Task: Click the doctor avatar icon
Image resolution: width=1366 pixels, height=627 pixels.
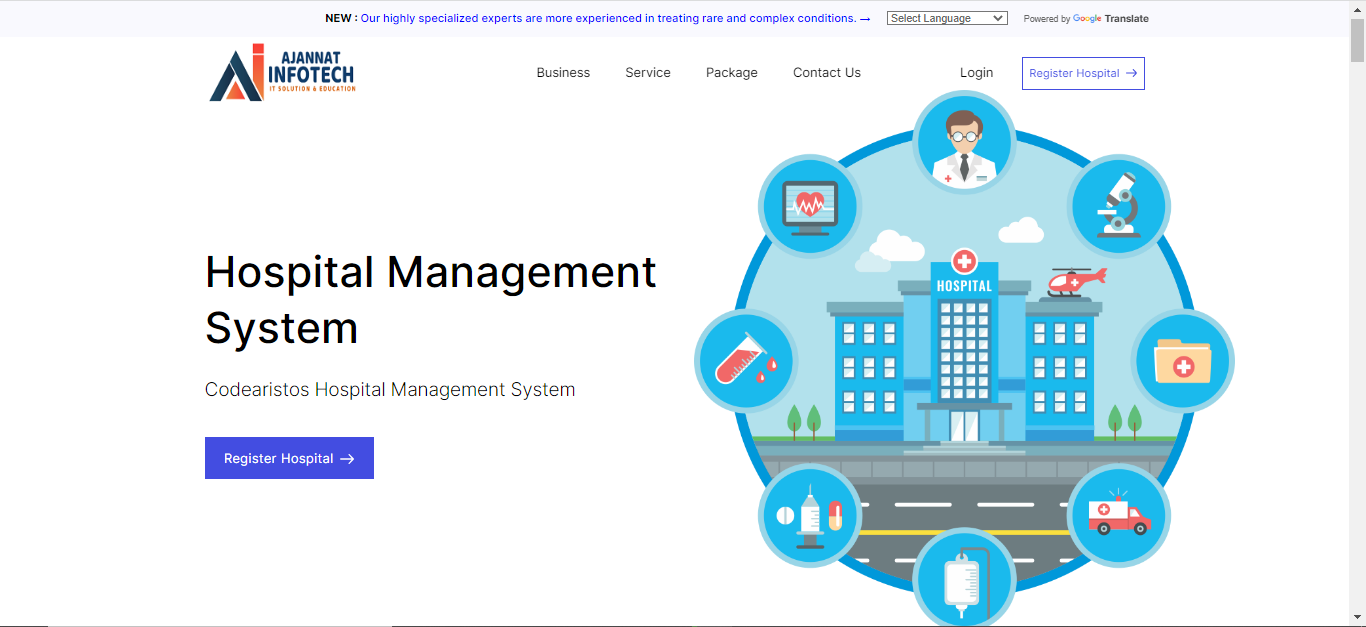Action: point(964,142)
